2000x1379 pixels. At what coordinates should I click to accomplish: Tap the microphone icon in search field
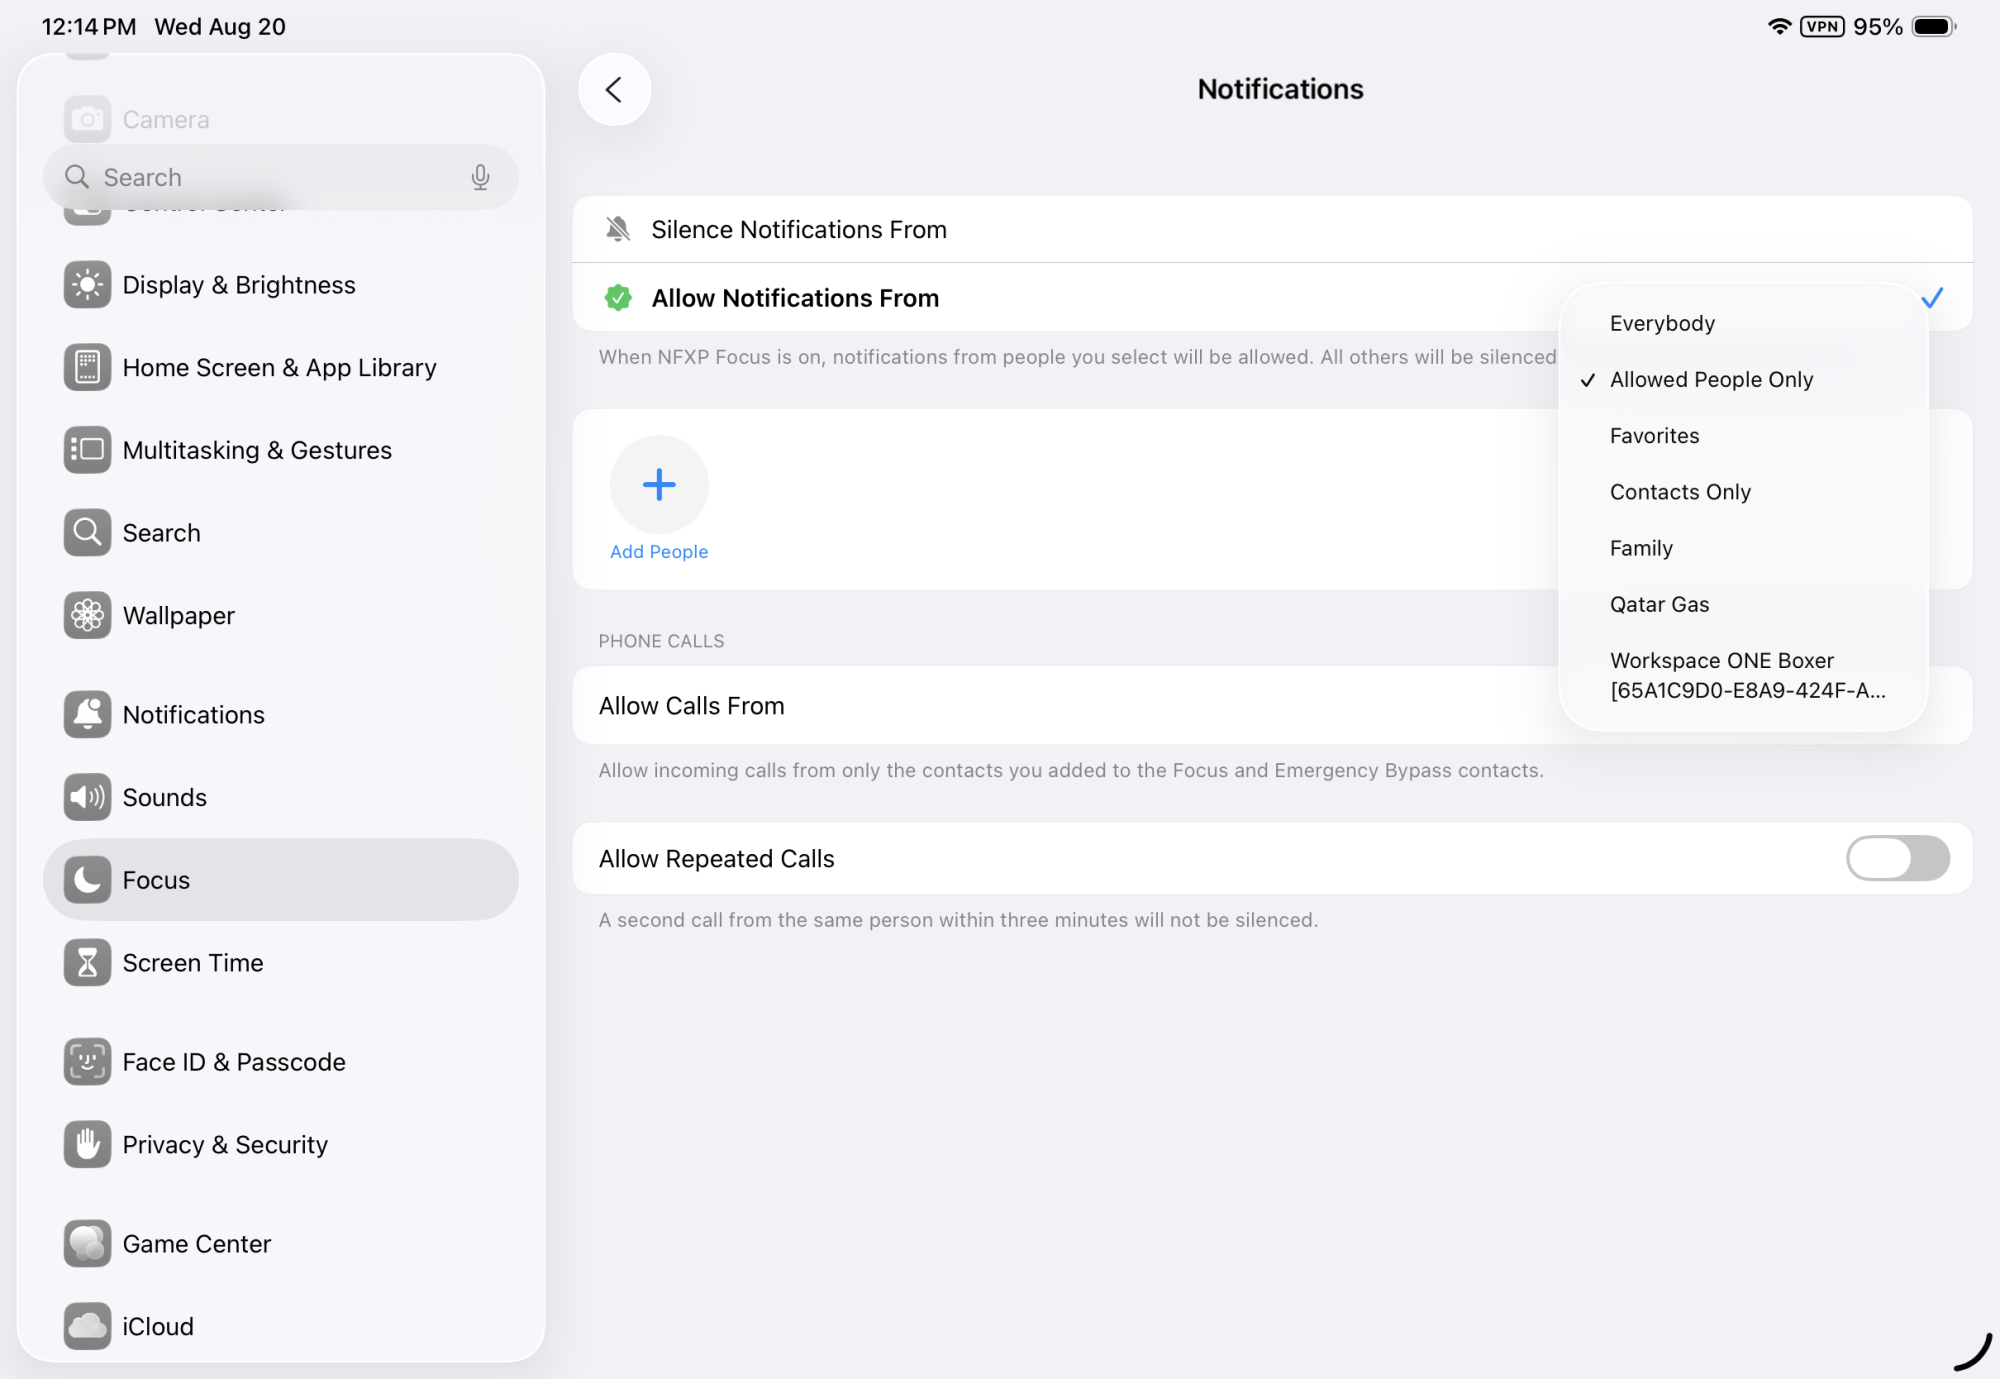tap(480, 177)
